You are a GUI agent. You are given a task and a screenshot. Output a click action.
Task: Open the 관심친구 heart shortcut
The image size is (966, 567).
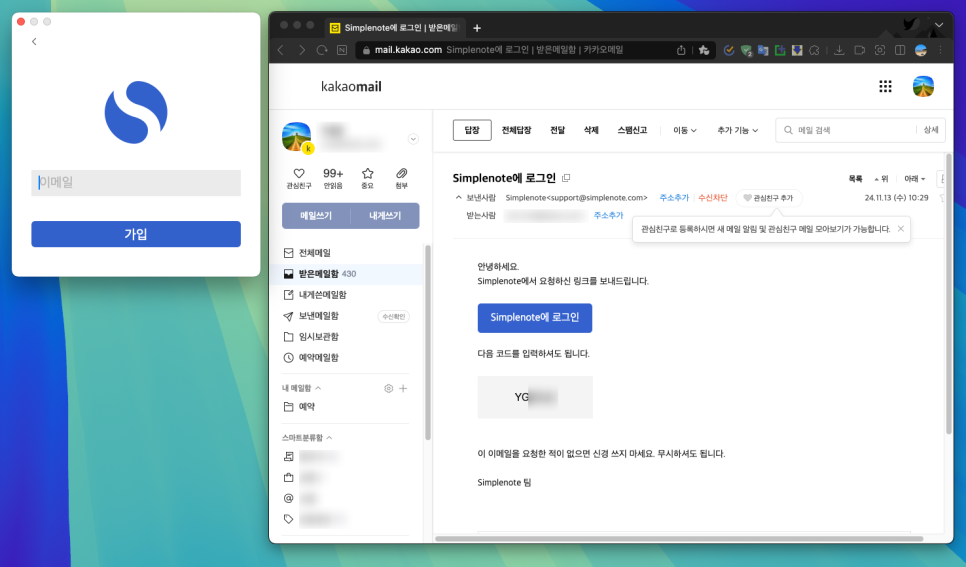tap(299, 178)
